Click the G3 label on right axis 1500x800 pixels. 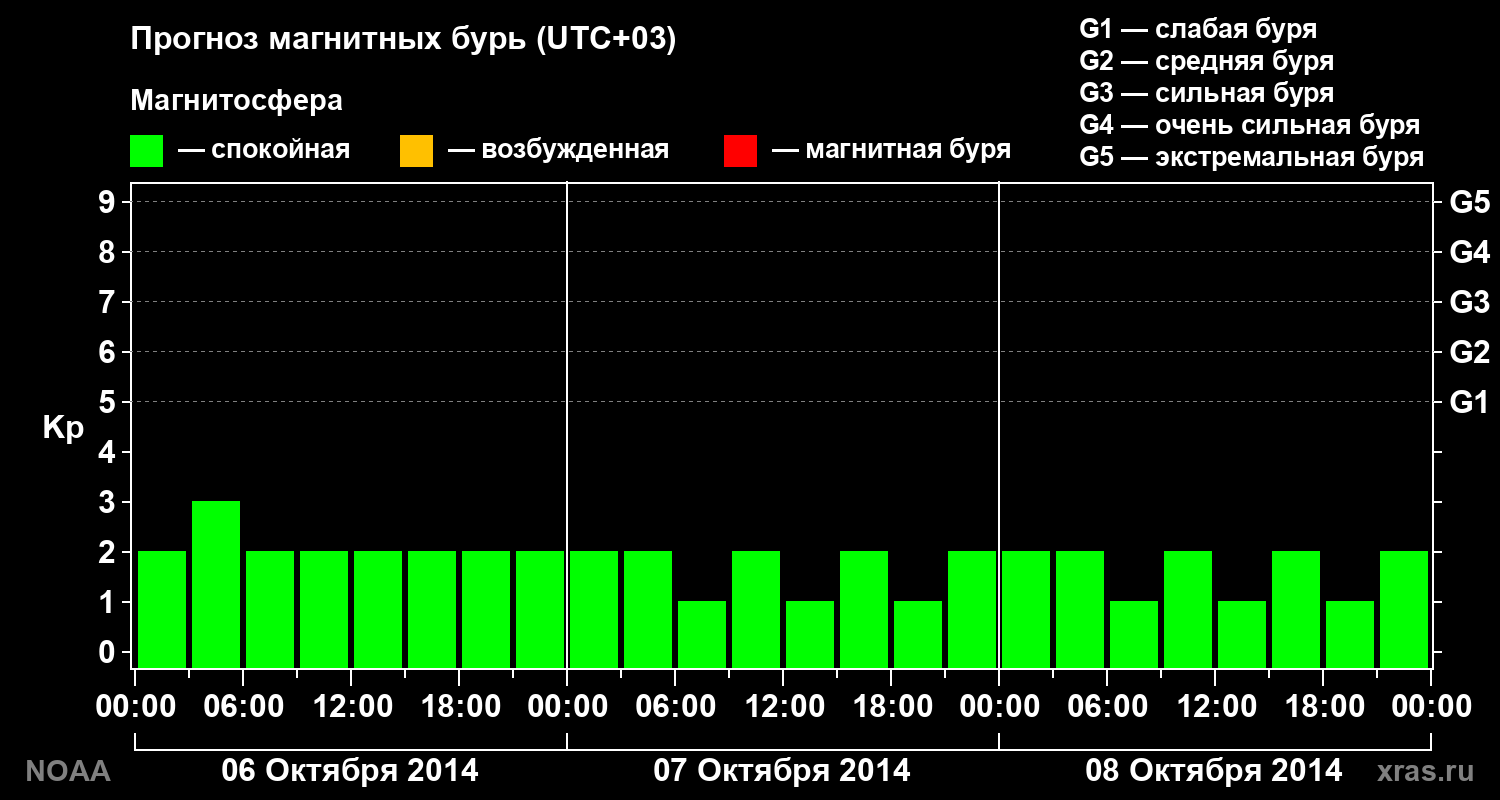click(x=1470, y=302)
